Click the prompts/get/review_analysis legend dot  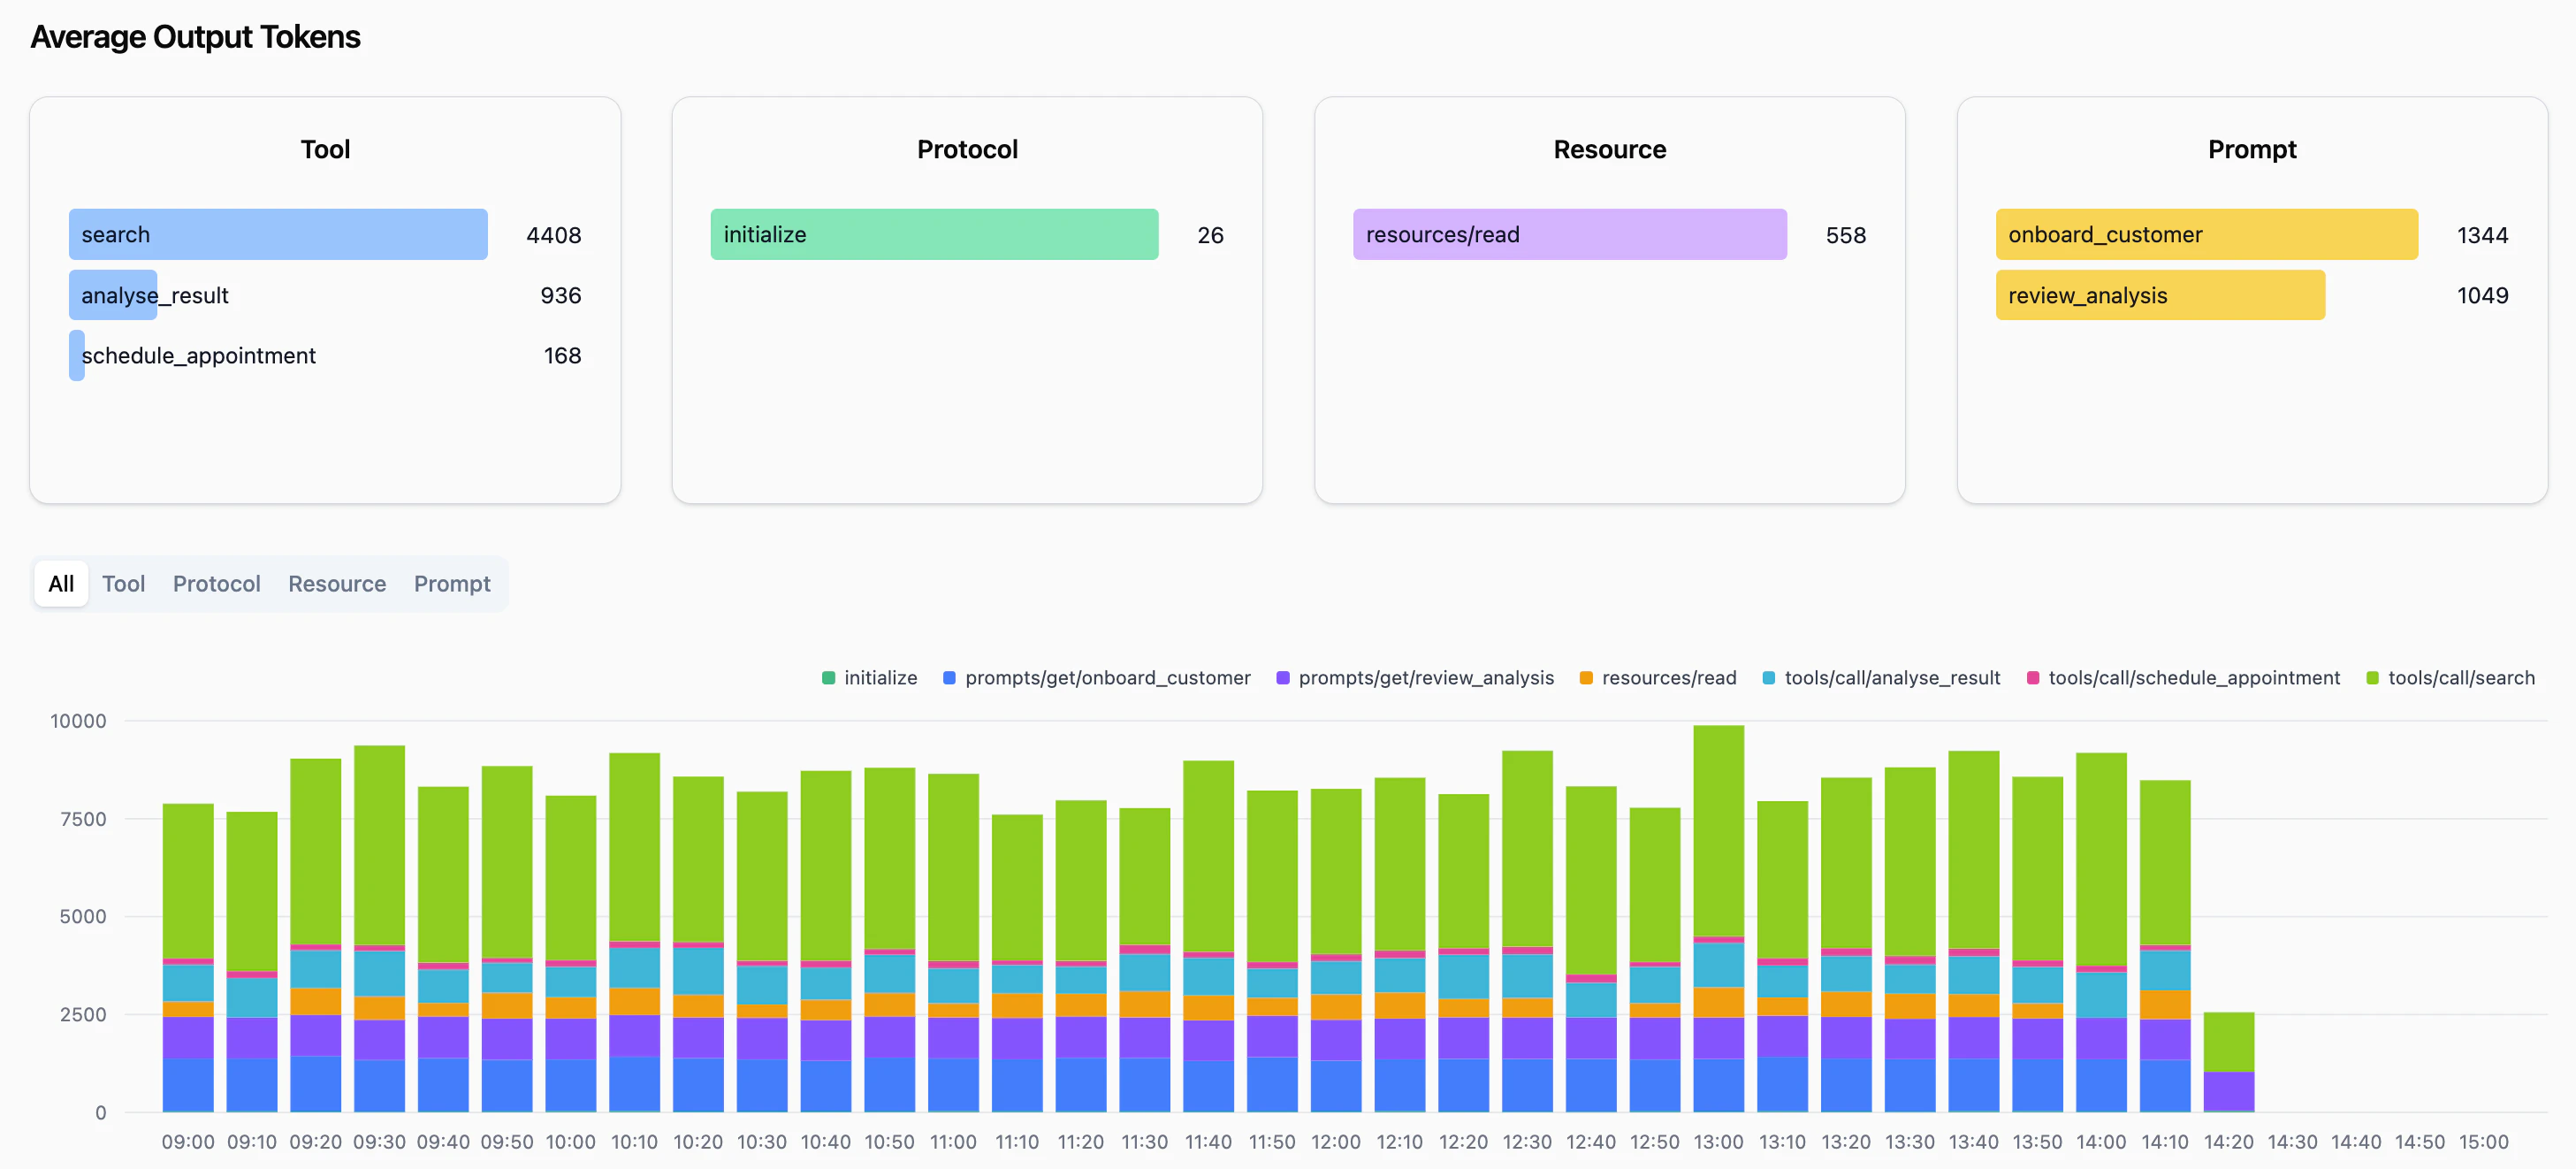tap(1281, 677)
